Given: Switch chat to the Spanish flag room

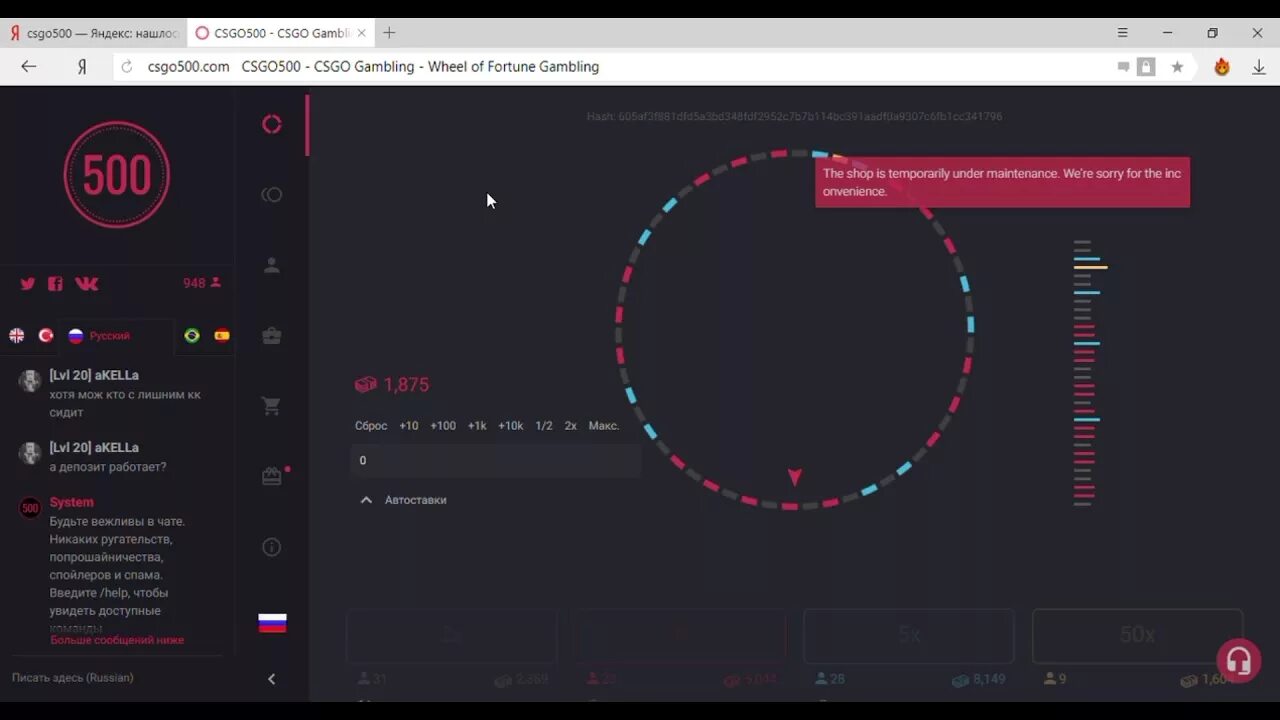Looking at the screenshot, I should 222,336.
